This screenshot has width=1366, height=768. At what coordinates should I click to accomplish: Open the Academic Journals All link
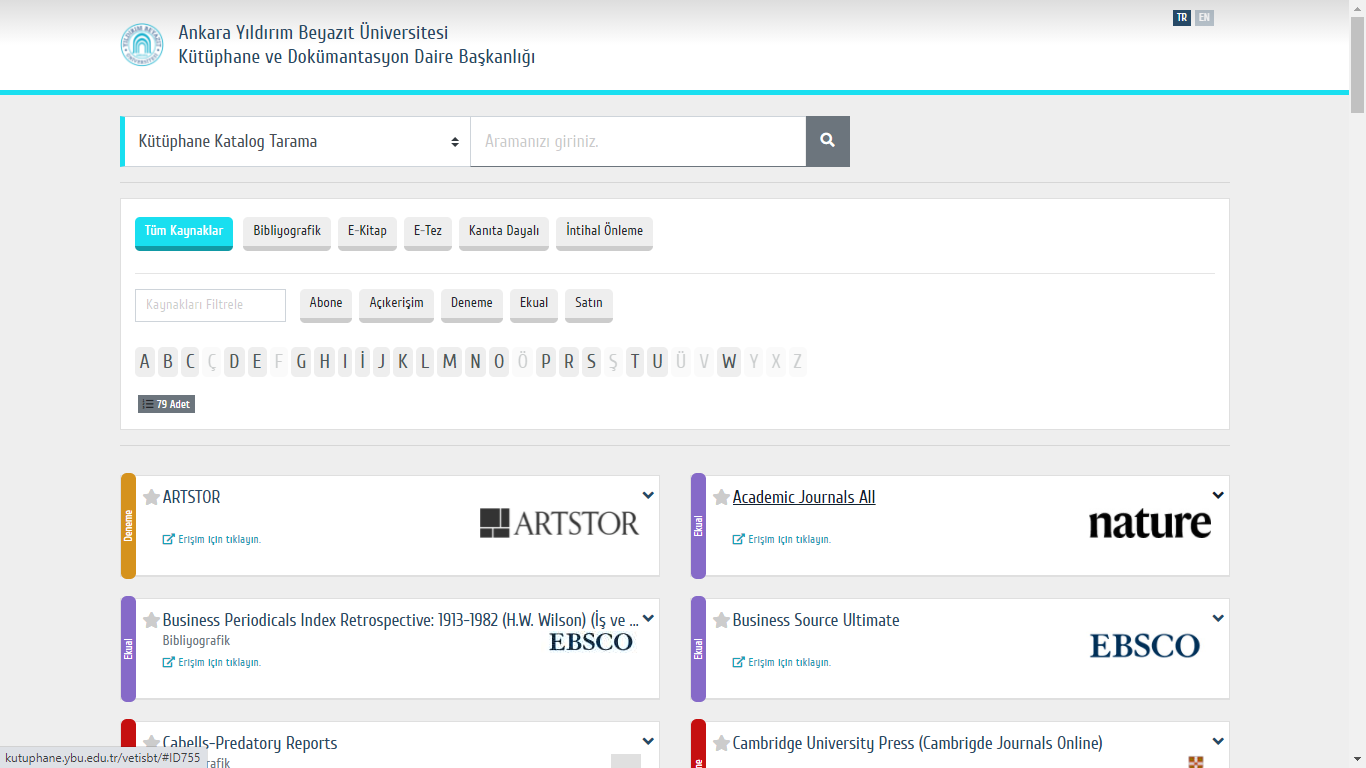coord(803,497)
